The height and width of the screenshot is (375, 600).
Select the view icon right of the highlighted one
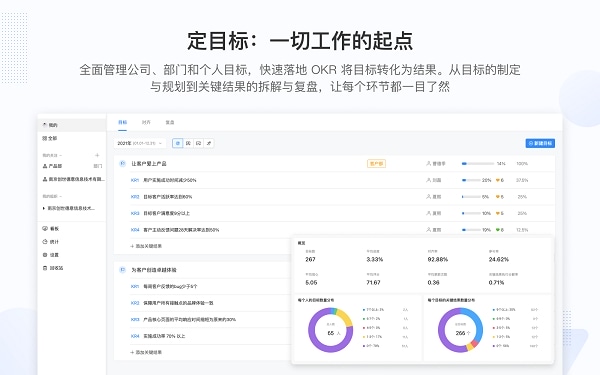coord(188,143)
